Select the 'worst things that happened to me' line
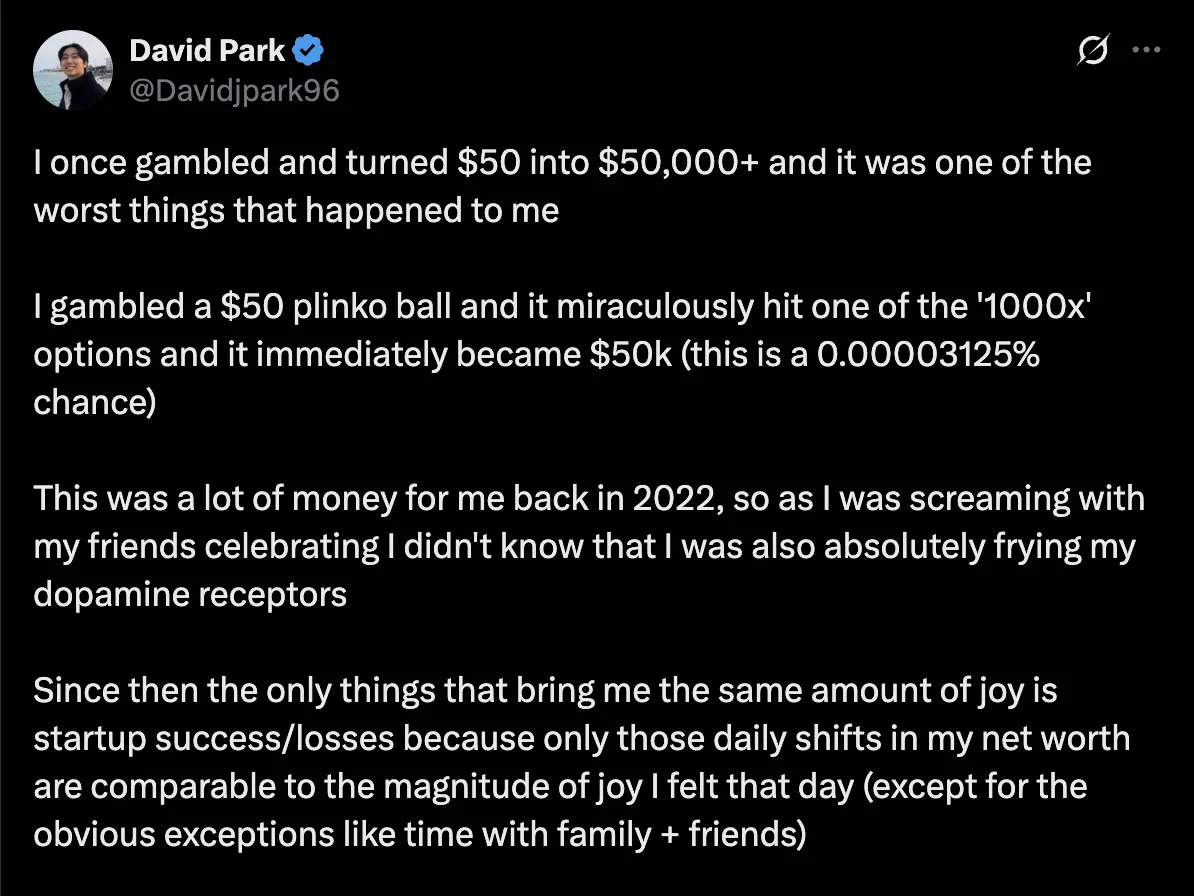Image resolution: width=1194 pixels, height=896 pixels. coord(296,211)
